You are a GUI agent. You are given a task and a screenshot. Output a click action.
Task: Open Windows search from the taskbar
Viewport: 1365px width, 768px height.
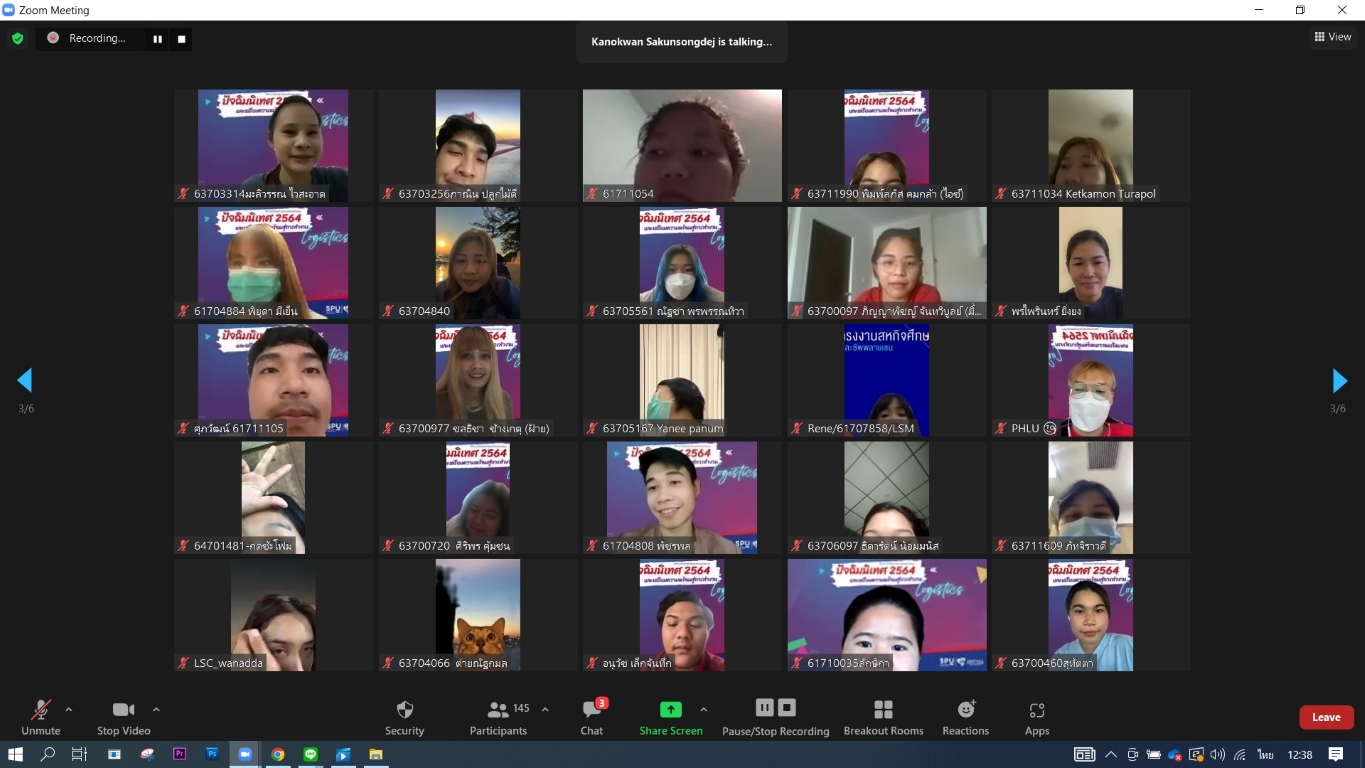point(47,754)
